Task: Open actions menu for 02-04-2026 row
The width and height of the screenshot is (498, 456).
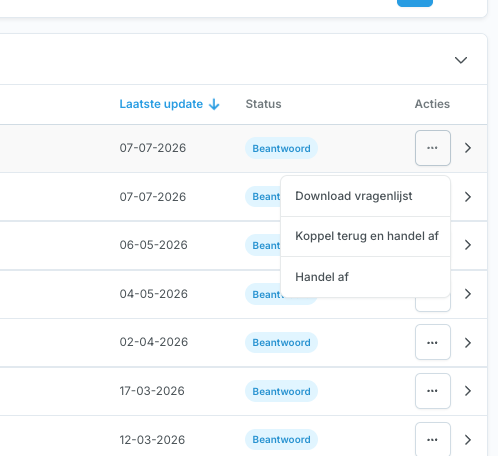Action: pyautogui.click(x=433, y=342)
